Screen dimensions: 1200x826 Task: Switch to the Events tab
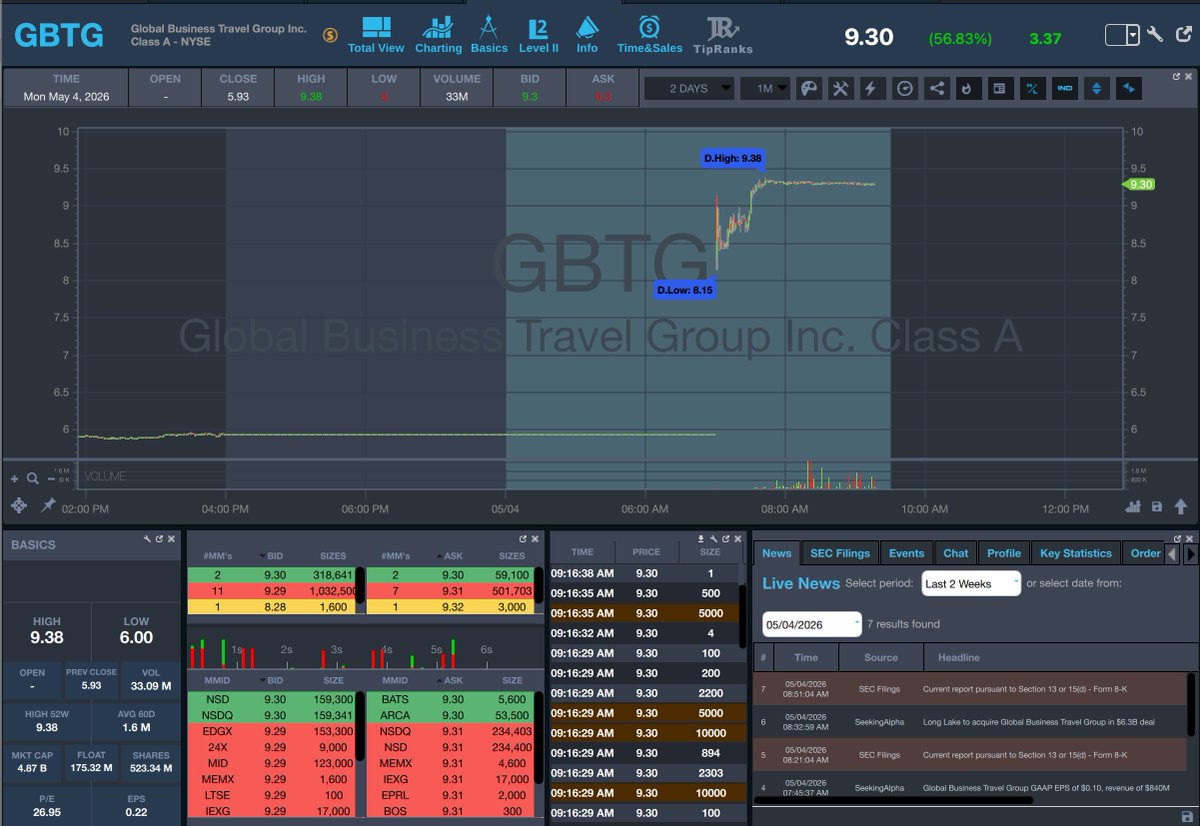pyautogui.click(x=906, y=553)
